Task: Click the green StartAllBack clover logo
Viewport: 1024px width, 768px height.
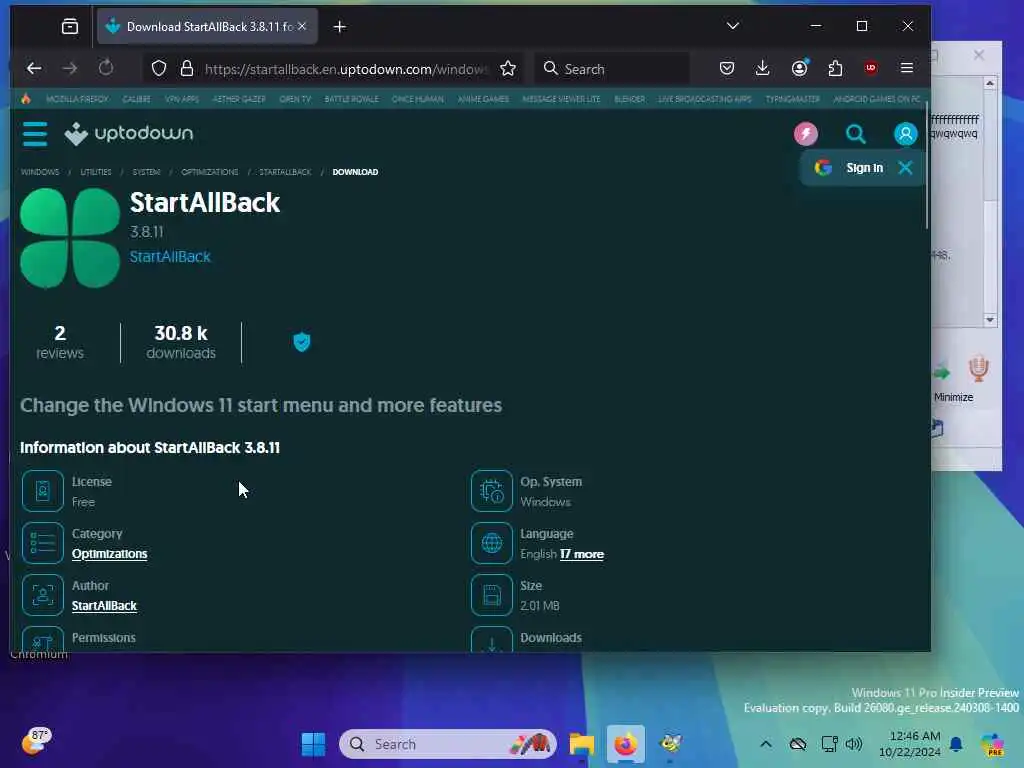Action: point(70,238)
